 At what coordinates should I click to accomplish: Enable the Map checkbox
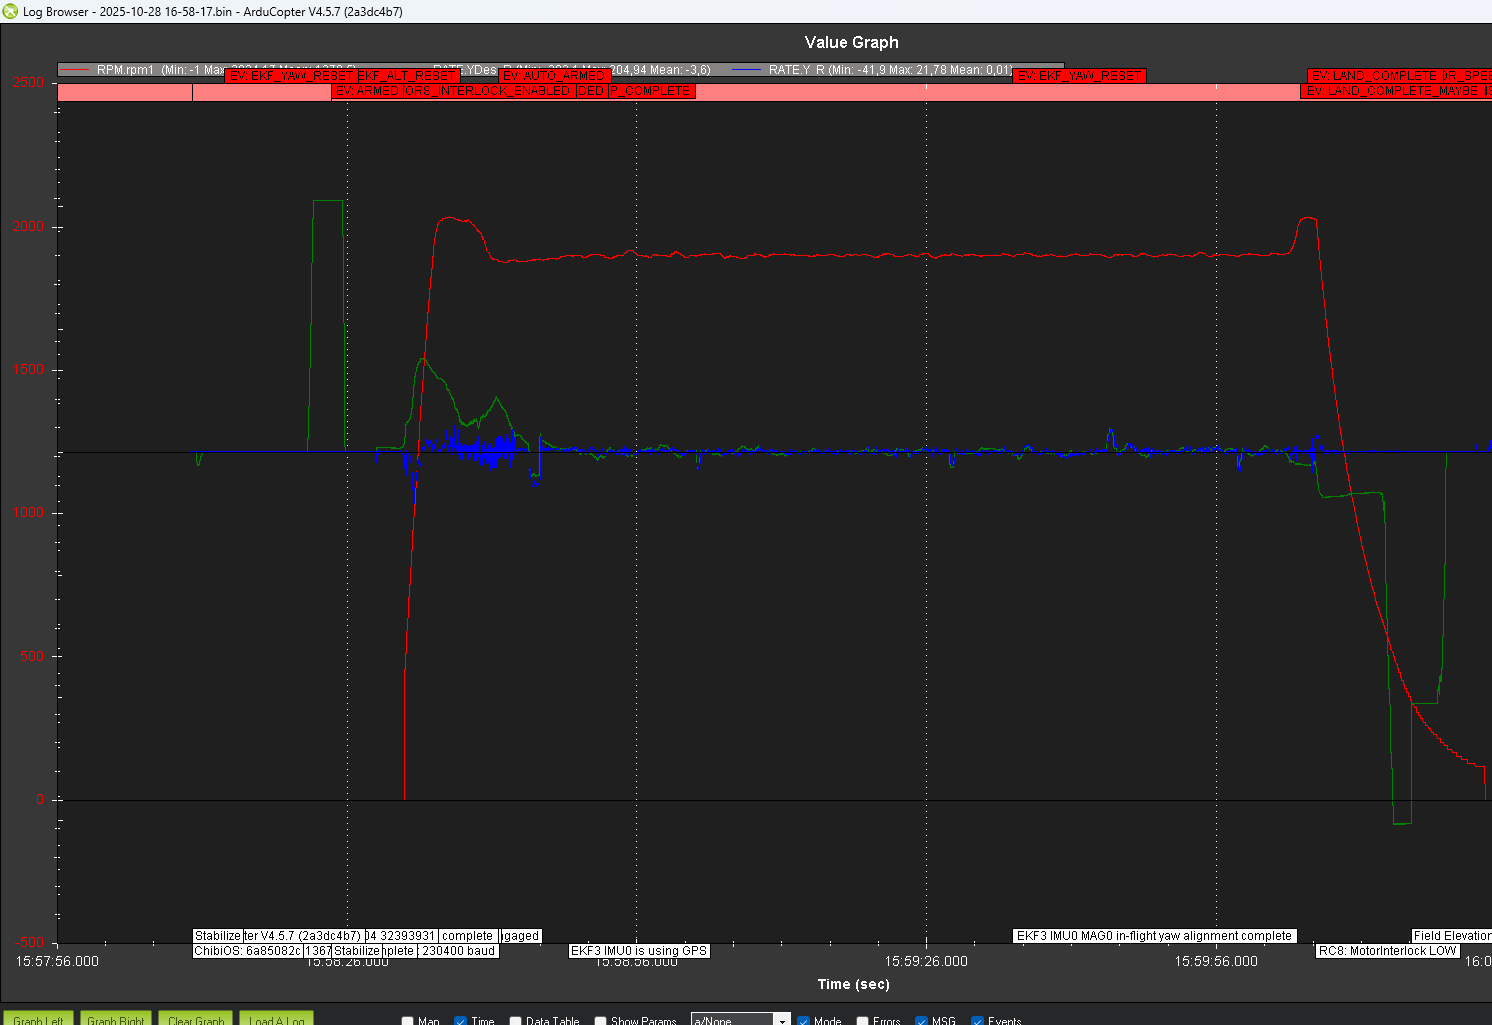(408, 1021)
